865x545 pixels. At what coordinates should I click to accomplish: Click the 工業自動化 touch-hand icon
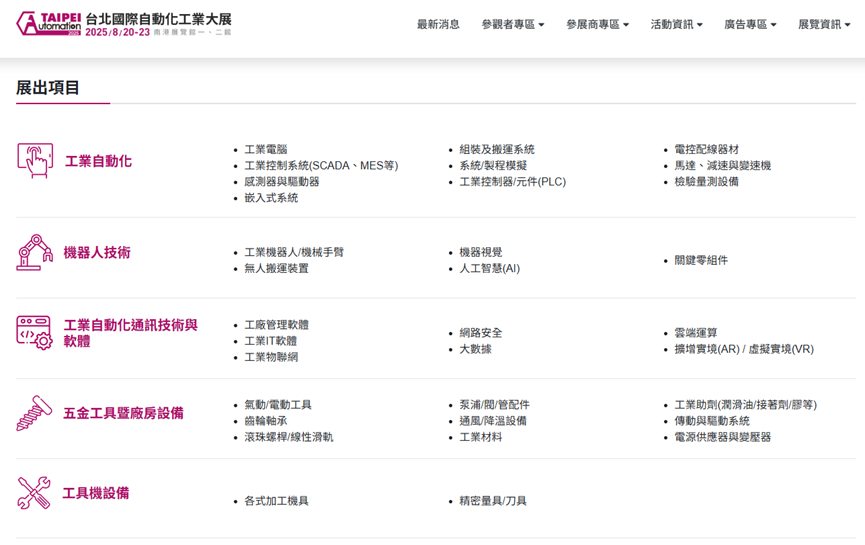coord(35,161)
